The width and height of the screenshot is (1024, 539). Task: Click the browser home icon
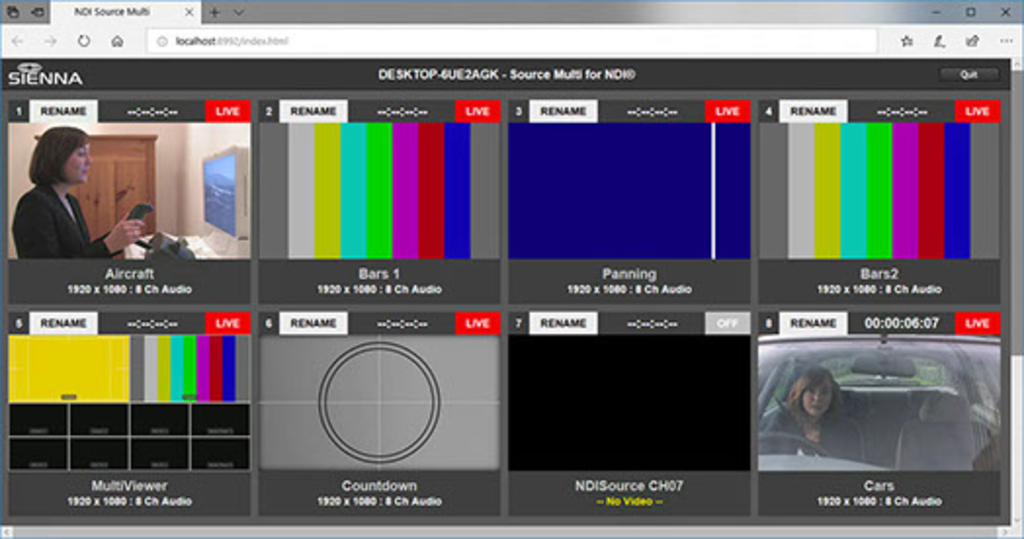(x=117, y=41)
